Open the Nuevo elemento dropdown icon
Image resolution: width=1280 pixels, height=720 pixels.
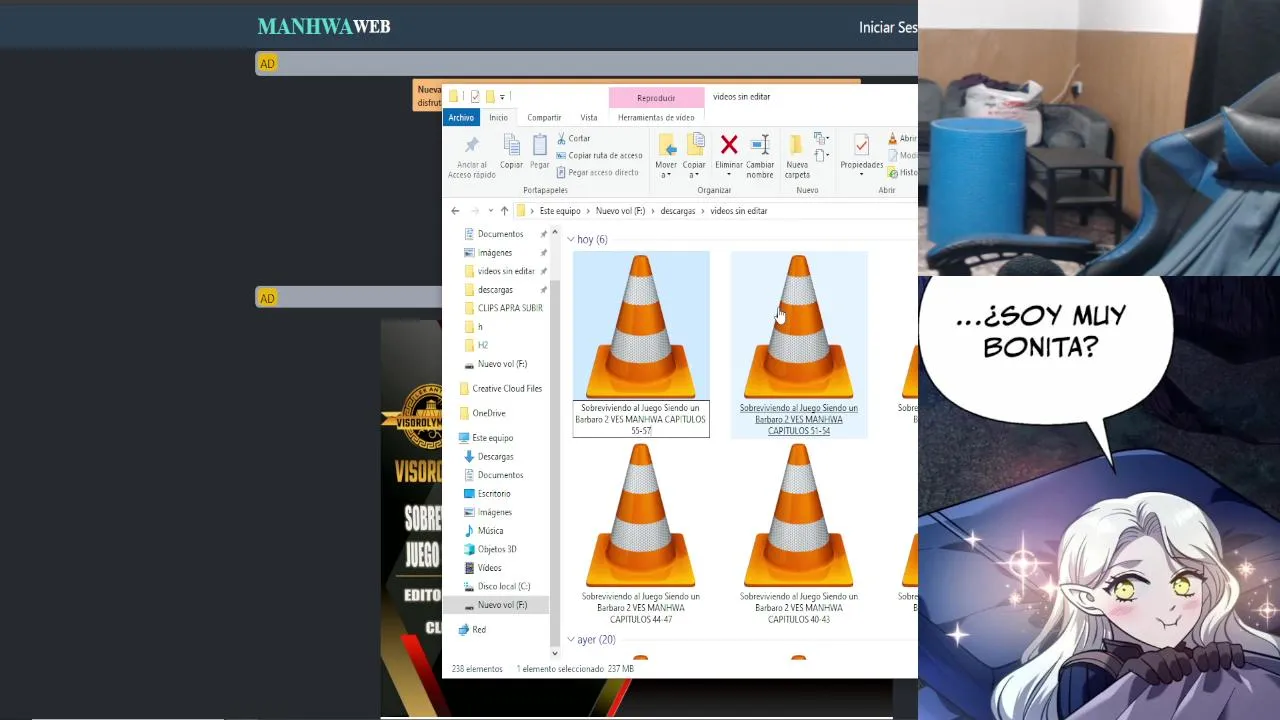[821, 139]
